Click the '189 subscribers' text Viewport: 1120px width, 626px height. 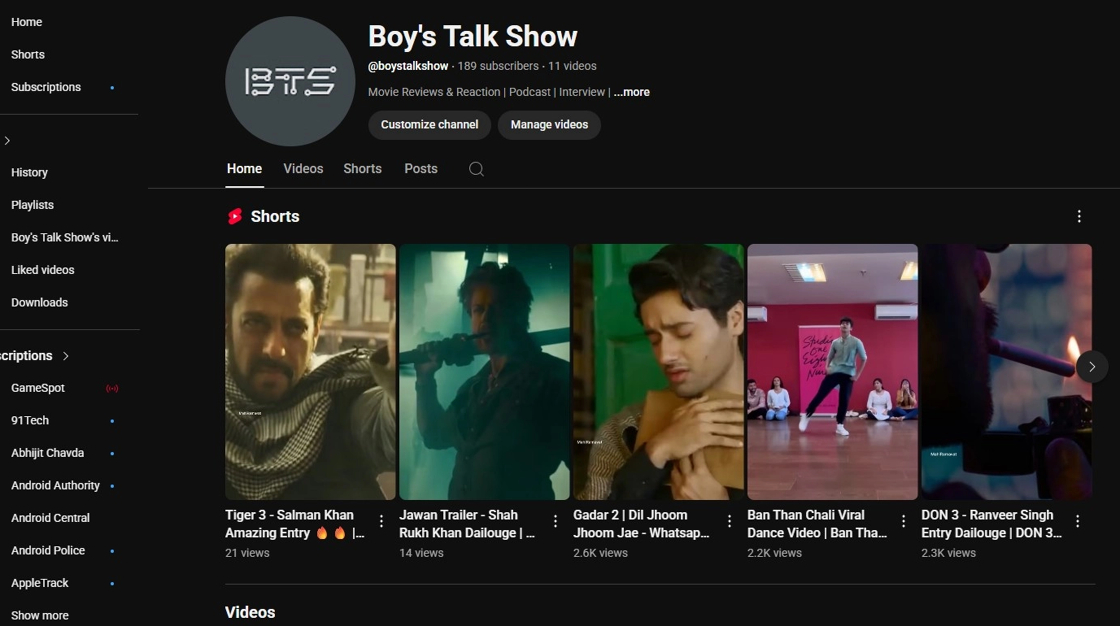click(498, 66)
